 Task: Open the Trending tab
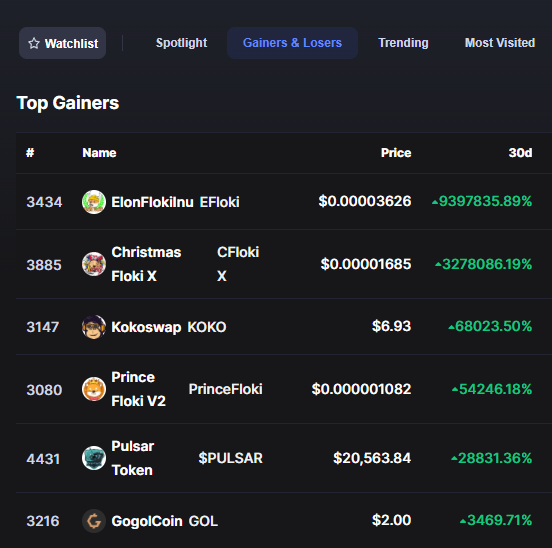[x=403, y=43]
